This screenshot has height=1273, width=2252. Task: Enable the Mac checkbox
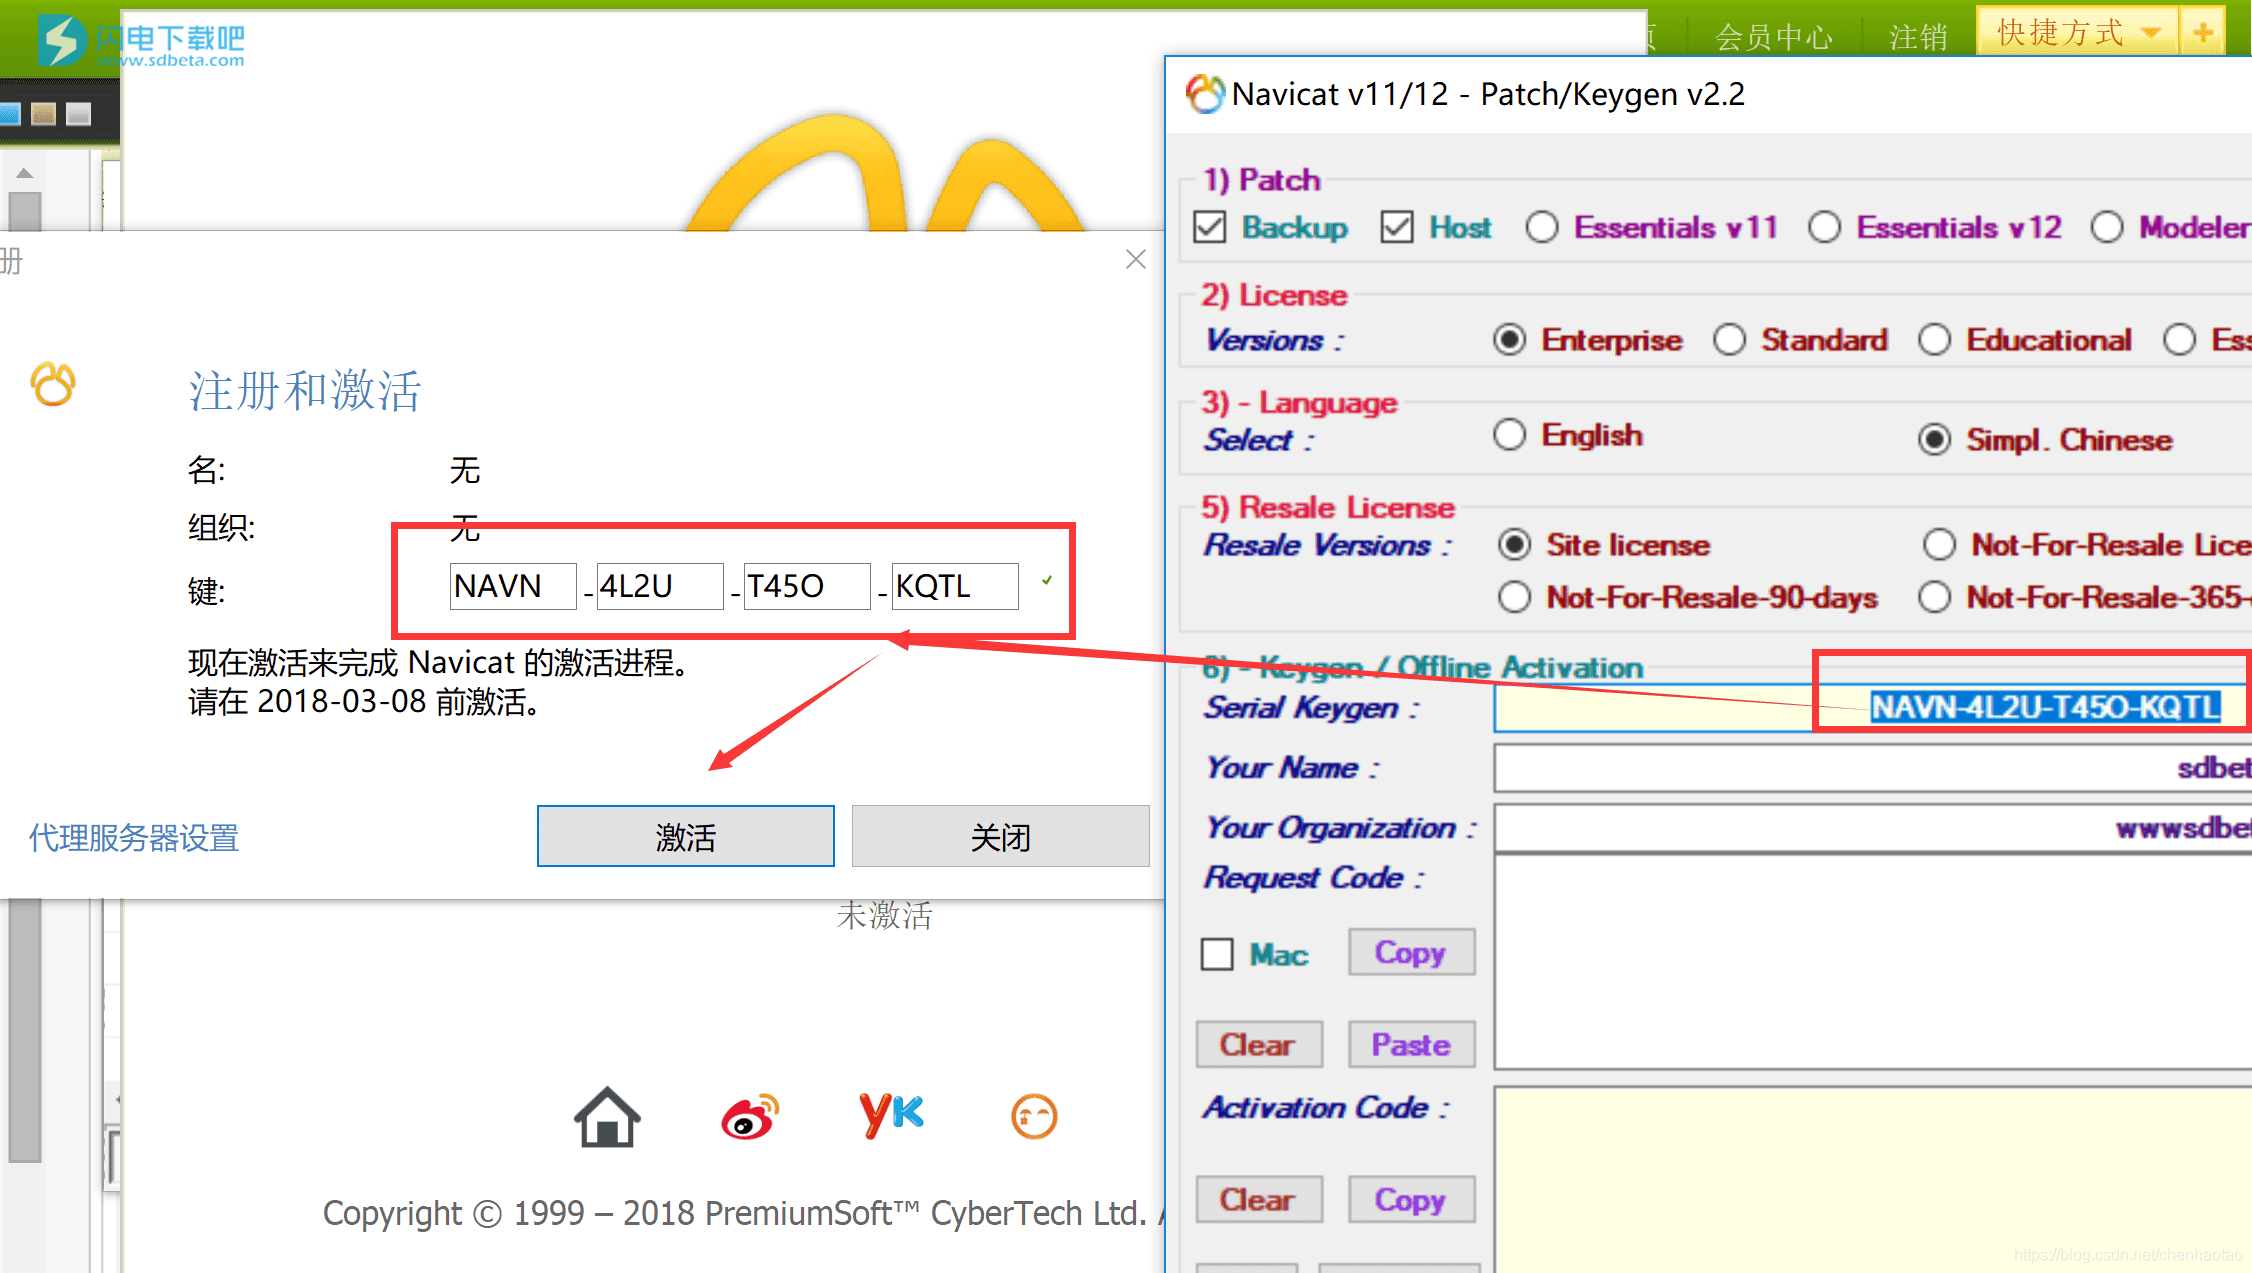coord(1217,954)
